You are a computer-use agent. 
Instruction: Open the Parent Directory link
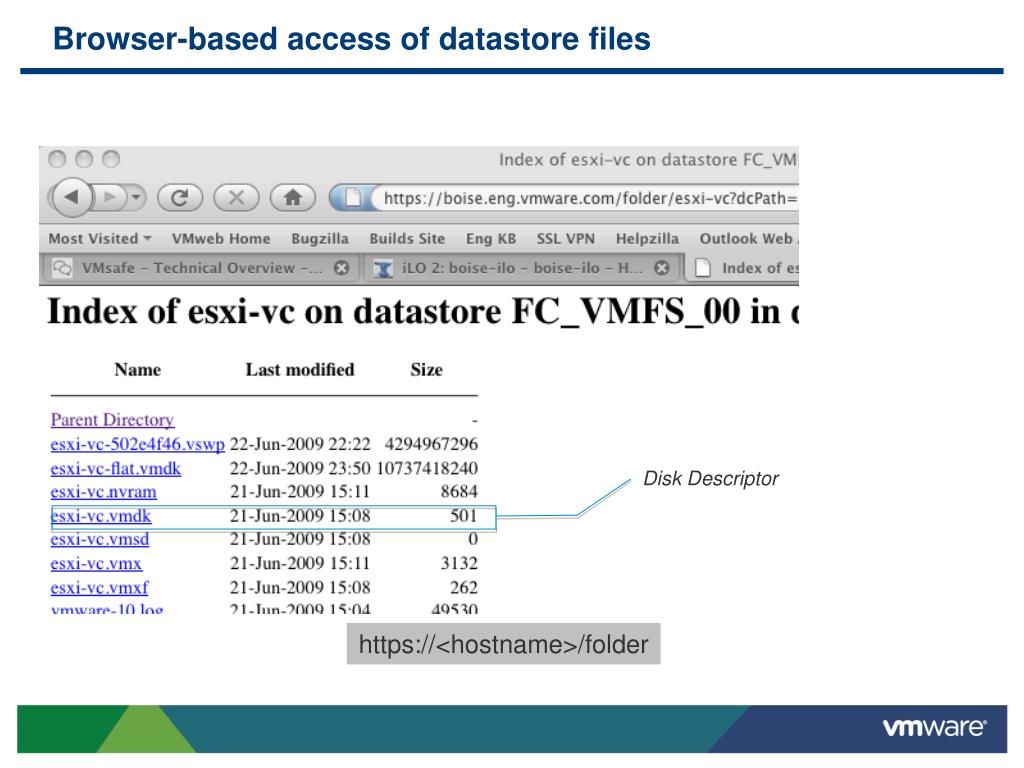[112, 419]
